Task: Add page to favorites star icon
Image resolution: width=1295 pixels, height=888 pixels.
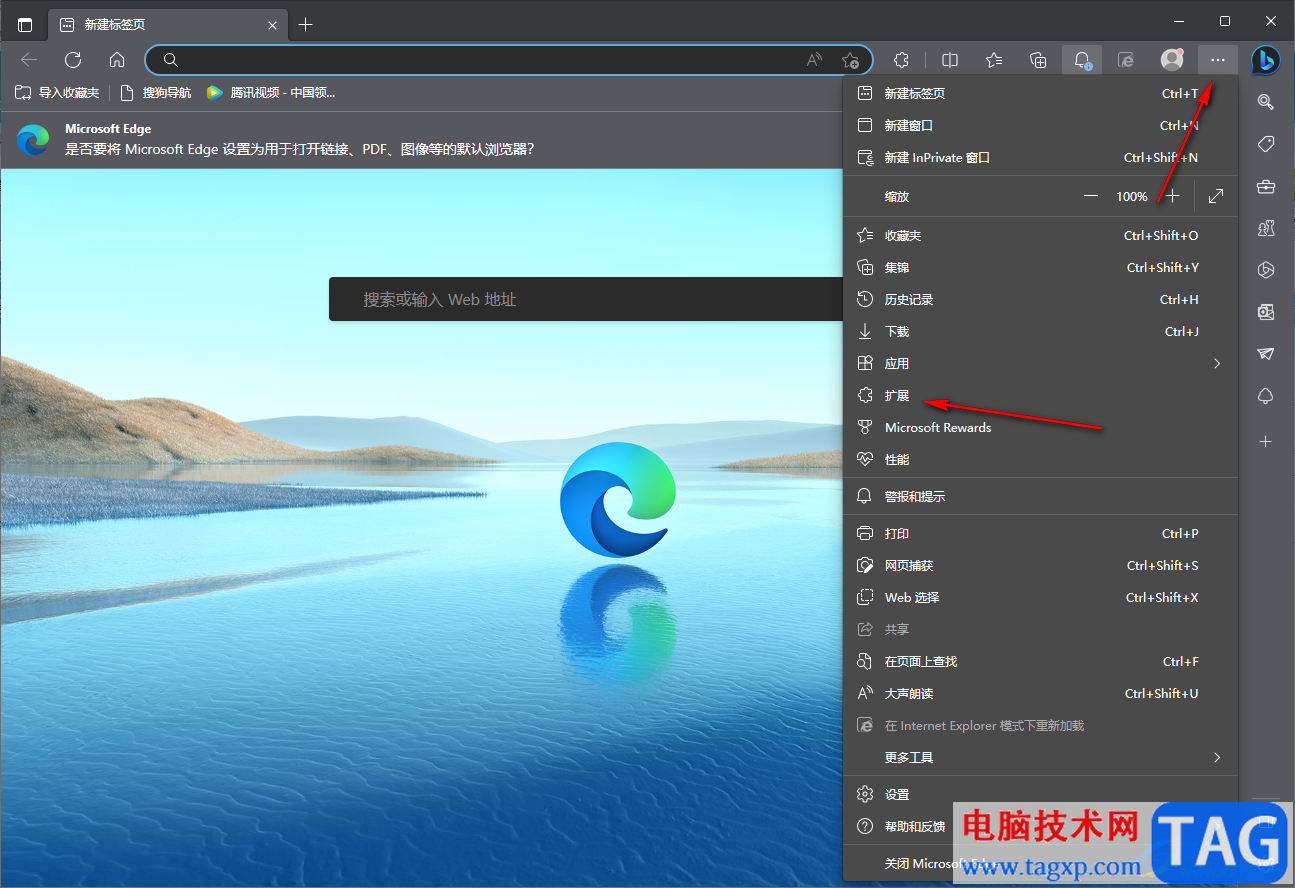Action: click(x=850, y=60)
